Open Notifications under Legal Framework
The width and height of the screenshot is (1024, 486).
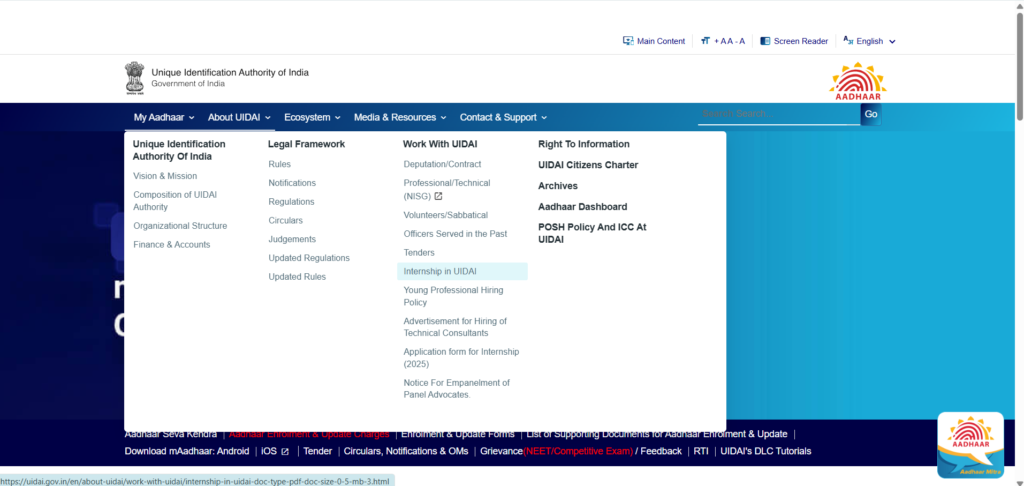(x=292, y=183)
